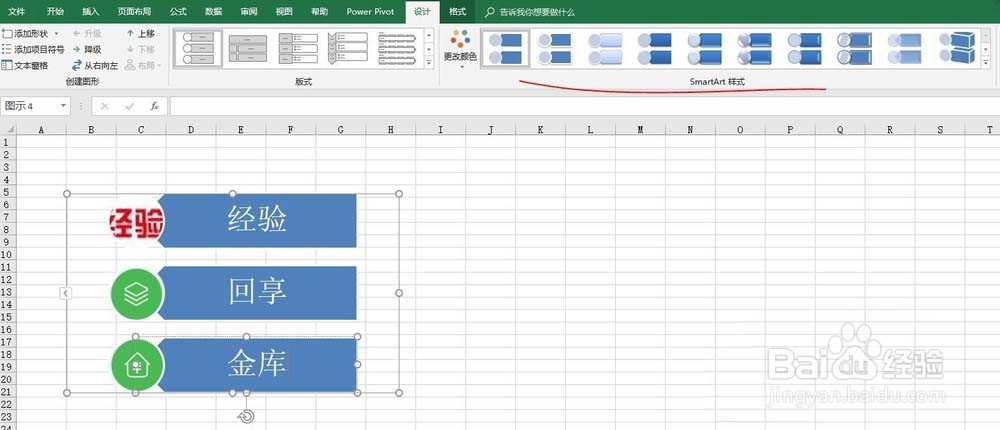Screen dimensions: 1000x430
Task: Click the 回享 blue text shape
Action: pyautogui.click(x=257, y=292)
